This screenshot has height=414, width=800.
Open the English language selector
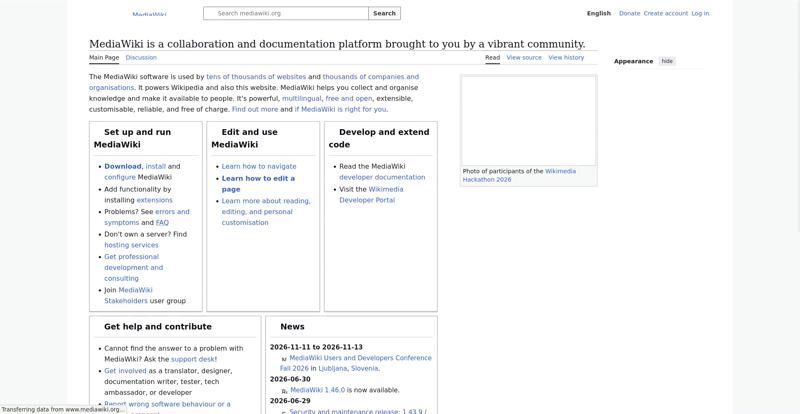(598, 13)
